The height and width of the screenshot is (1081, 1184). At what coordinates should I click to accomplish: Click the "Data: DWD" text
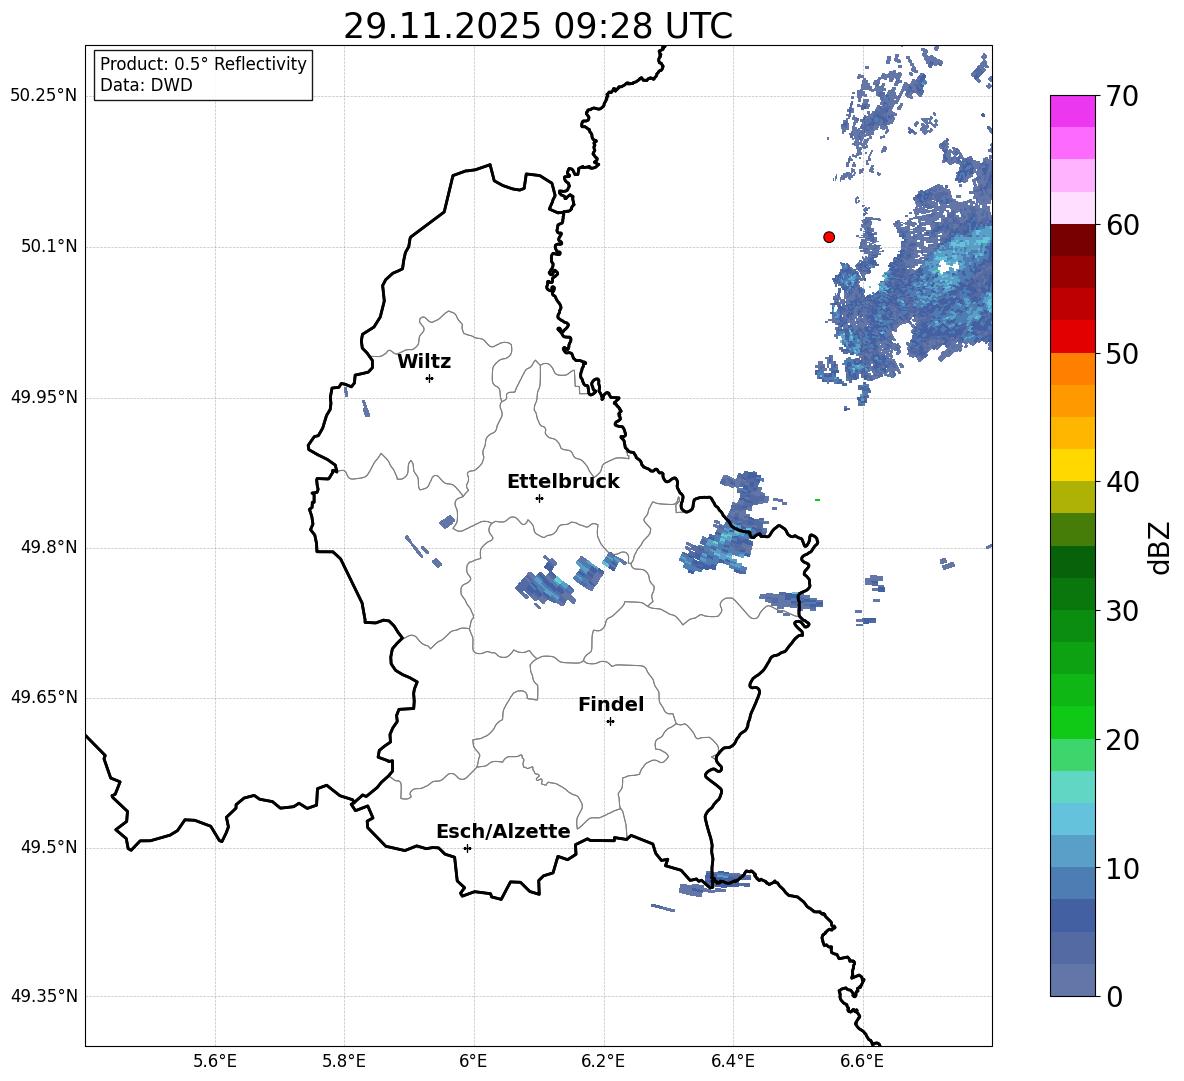tap(146, 85)
